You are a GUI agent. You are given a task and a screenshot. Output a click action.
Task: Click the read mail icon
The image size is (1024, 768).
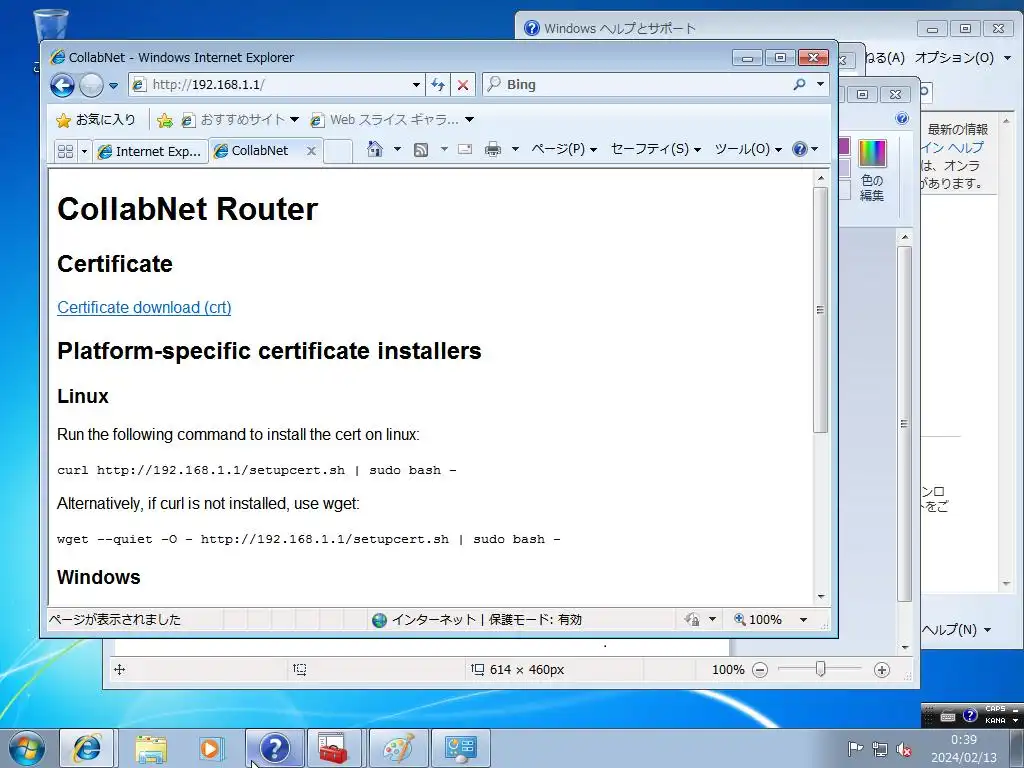coord(465,150)
